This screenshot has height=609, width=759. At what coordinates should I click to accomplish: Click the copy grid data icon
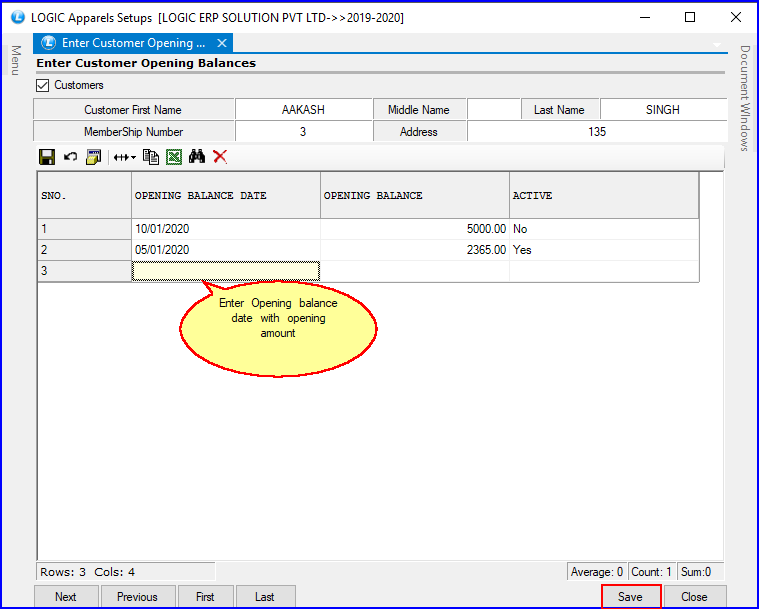[151, 157]
